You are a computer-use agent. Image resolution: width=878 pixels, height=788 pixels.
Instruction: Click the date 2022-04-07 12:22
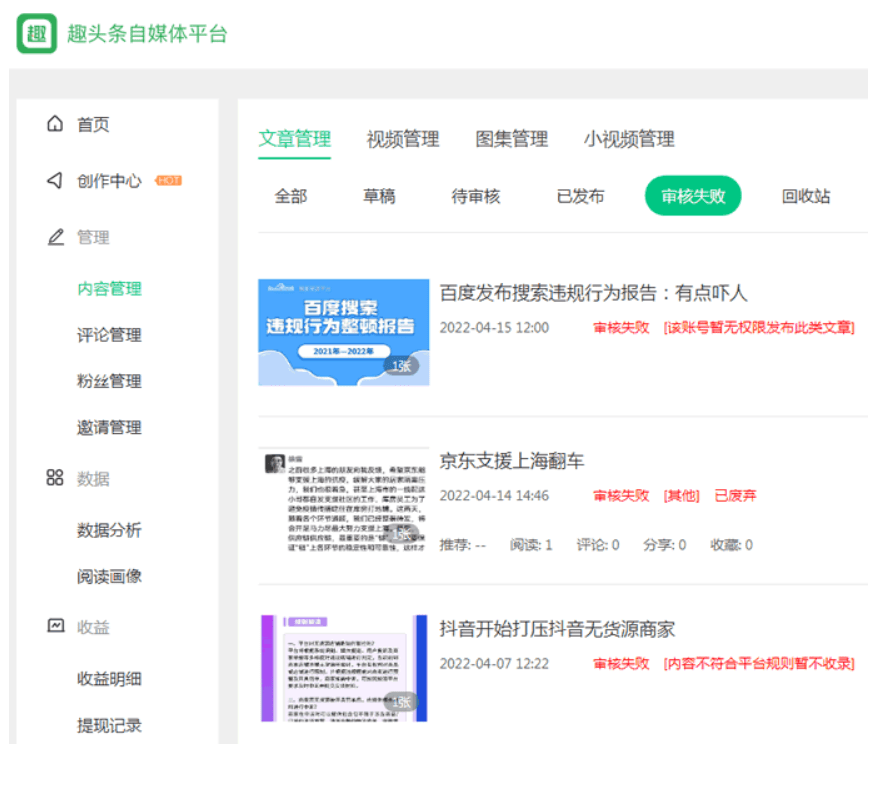[x=494, y=664]
